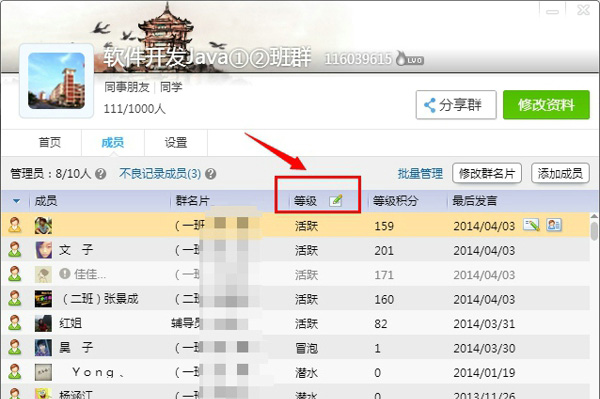Viewport: 600px width, 399px height.
Task: Click the role icon in 红姐 row
Action: click(x=15, y=323)
